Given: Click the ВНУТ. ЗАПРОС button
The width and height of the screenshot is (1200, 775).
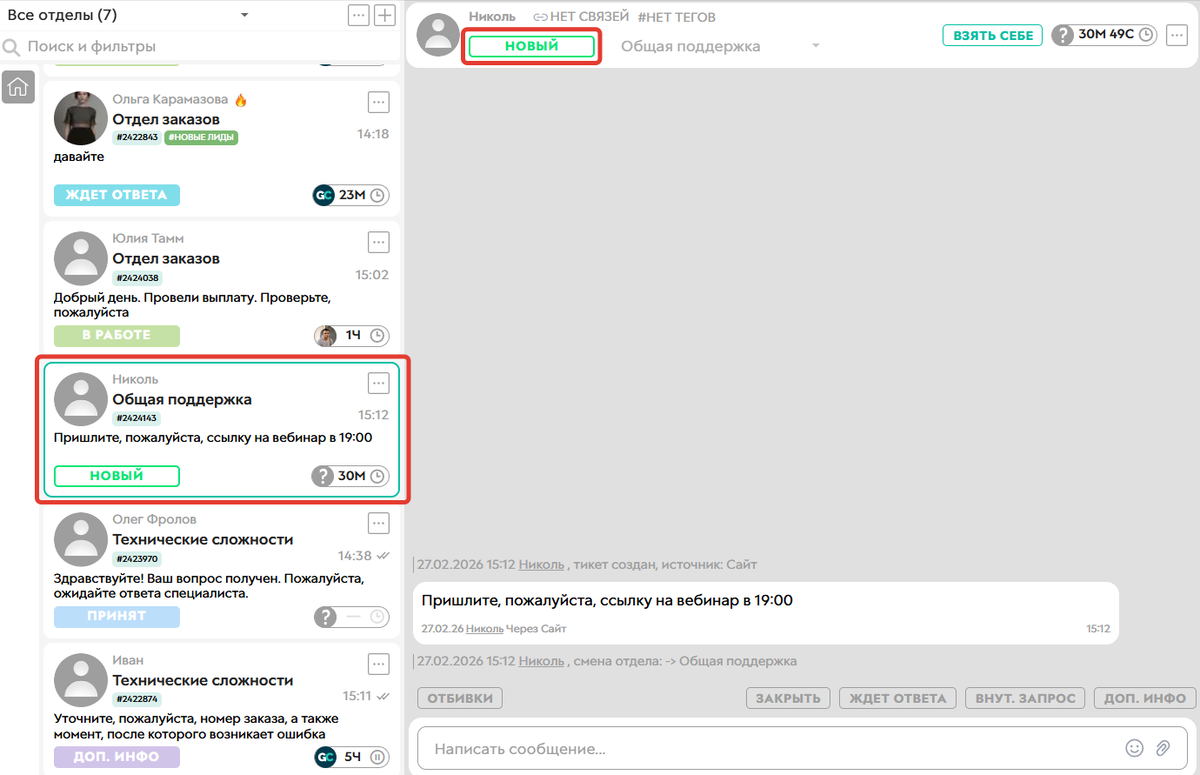Looking at the screenshot, I should click(x=1025, y=699).
